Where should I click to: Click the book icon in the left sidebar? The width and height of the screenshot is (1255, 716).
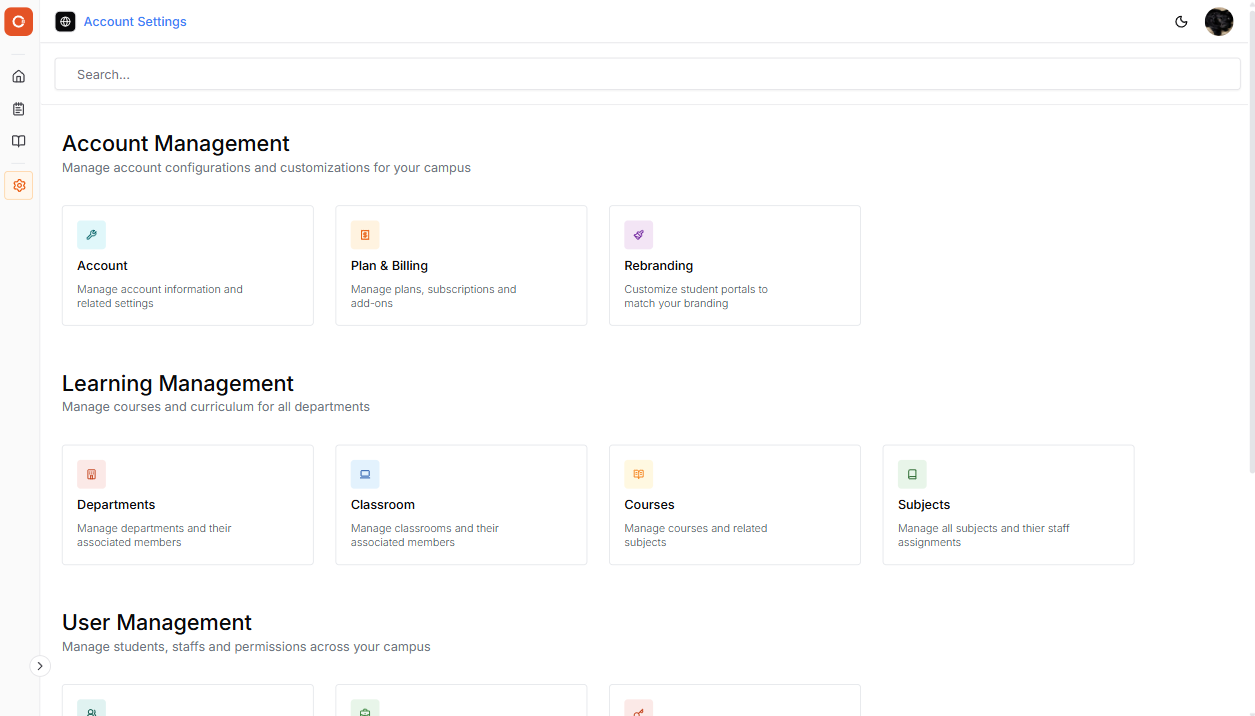(x=18, y=141)
